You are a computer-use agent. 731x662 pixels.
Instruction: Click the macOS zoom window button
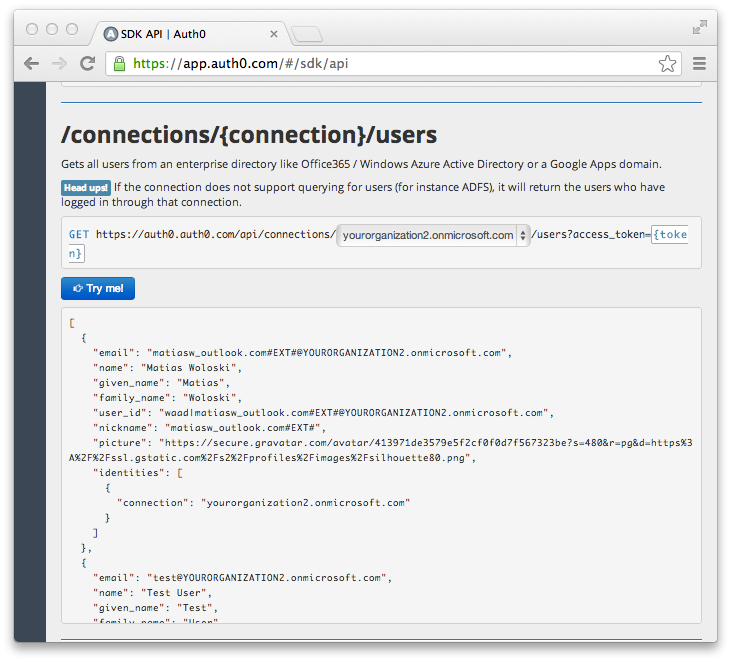(72, 29)
